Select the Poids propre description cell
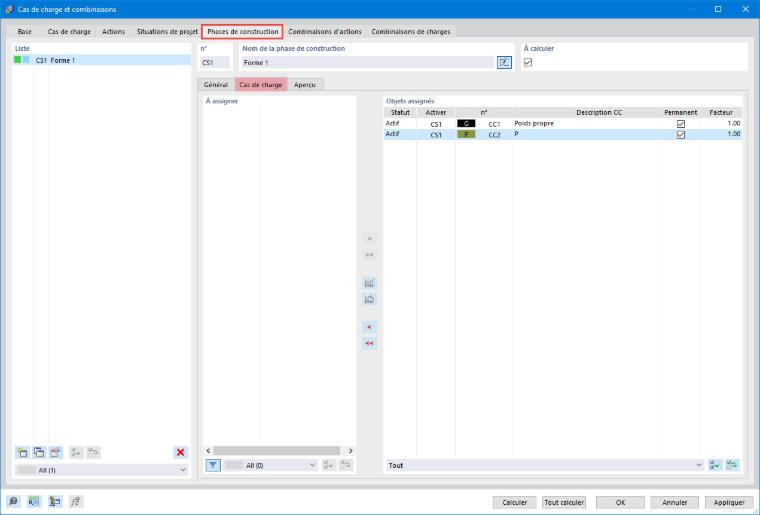760x515 pixels. point(585,124)
